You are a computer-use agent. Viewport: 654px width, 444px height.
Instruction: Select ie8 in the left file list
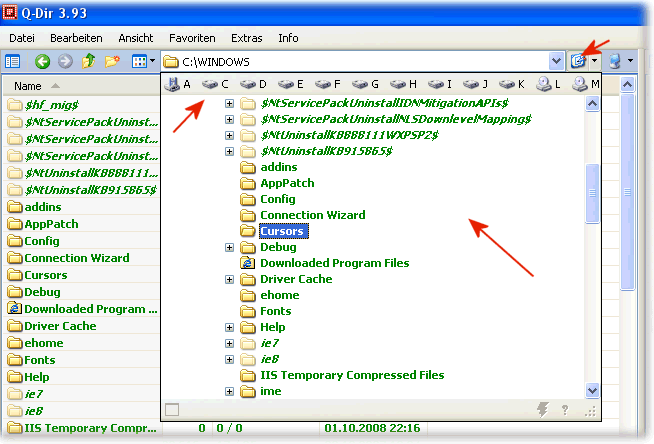33,411
